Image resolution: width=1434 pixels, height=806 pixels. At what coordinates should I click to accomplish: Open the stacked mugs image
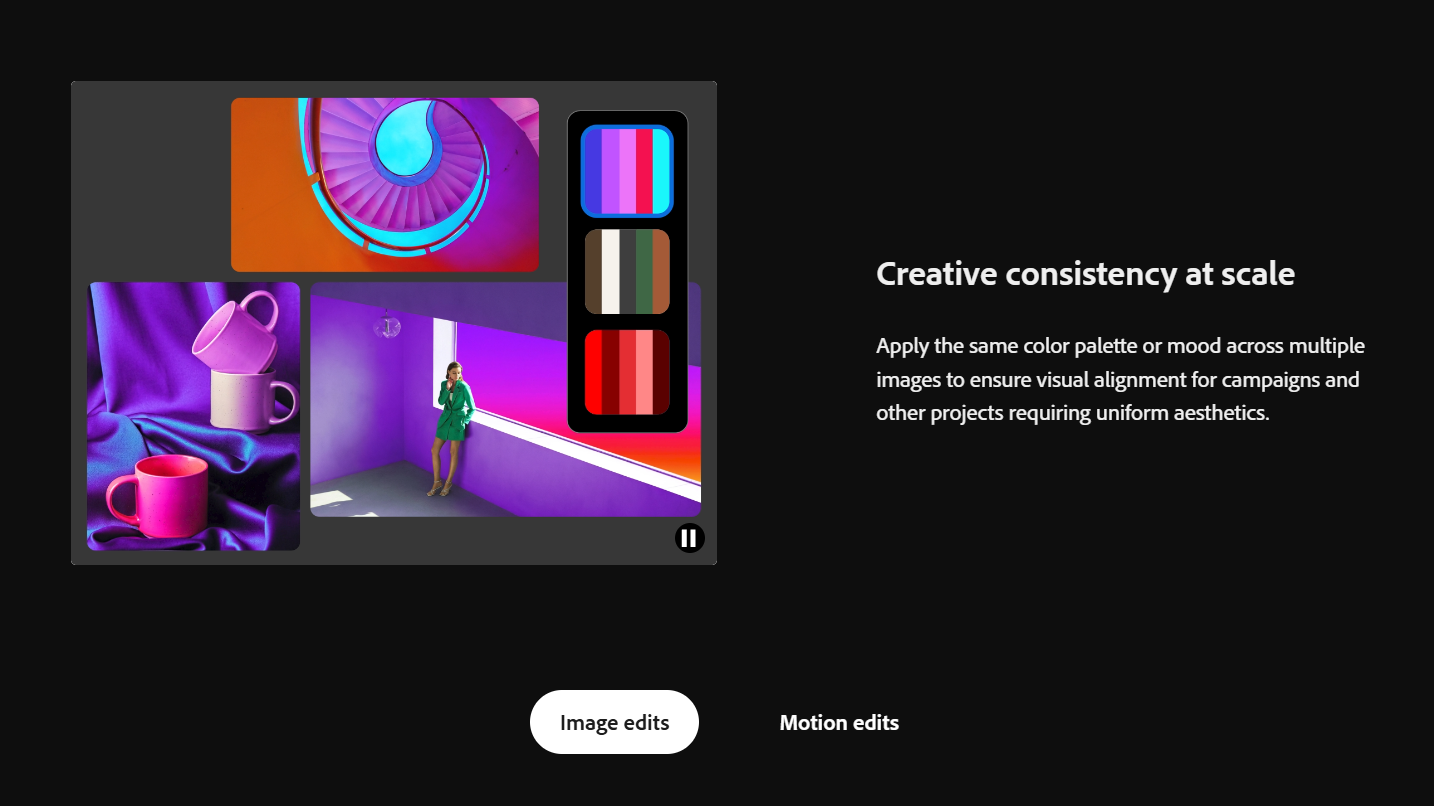pyautogui.click(x=193, y=416)
